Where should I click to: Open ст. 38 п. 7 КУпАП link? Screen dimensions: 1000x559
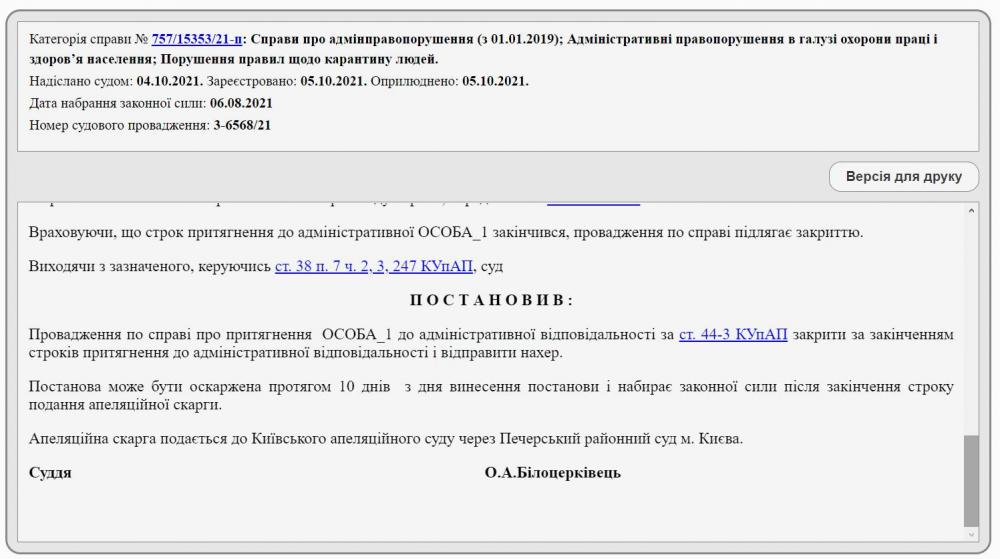pyautogui.click(x=374, y=266)
